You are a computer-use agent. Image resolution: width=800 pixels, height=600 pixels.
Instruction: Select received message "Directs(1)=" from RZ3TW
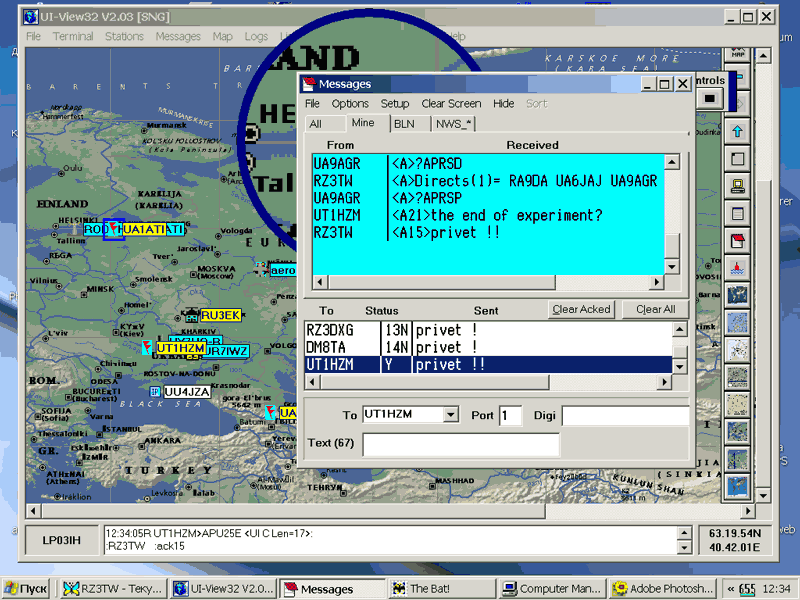click(488, 181)
